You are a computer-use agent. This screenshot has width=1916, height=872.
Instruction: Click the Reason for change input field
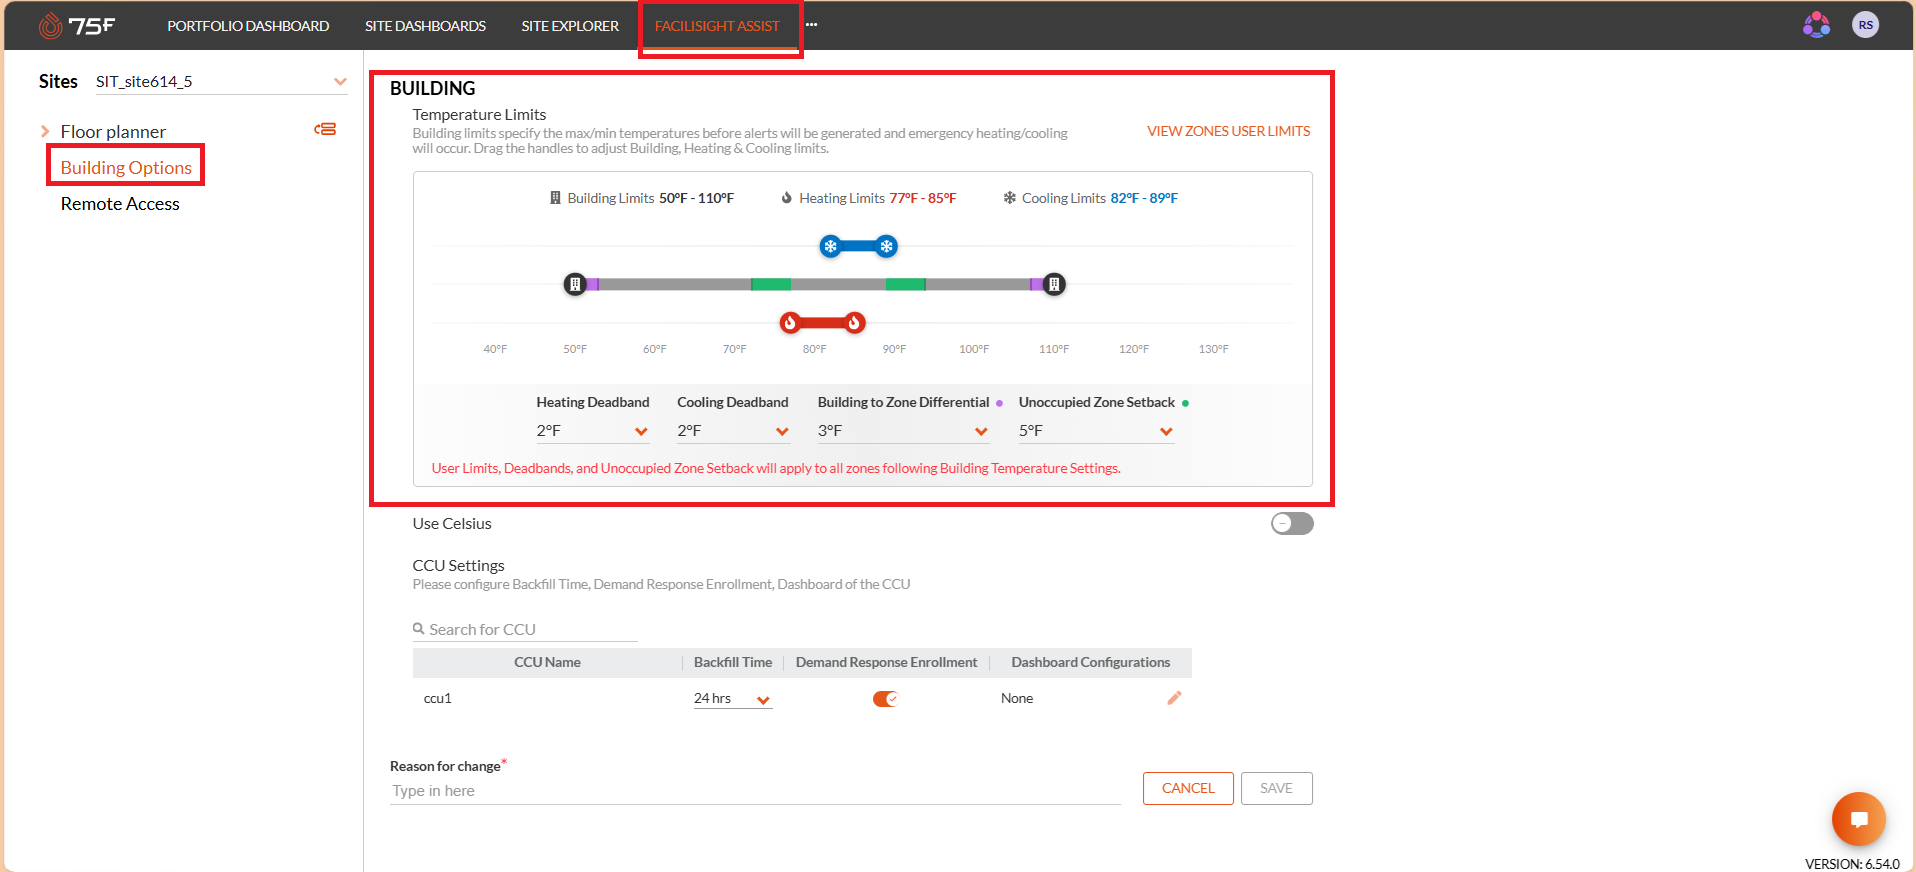tap(755, 791)
